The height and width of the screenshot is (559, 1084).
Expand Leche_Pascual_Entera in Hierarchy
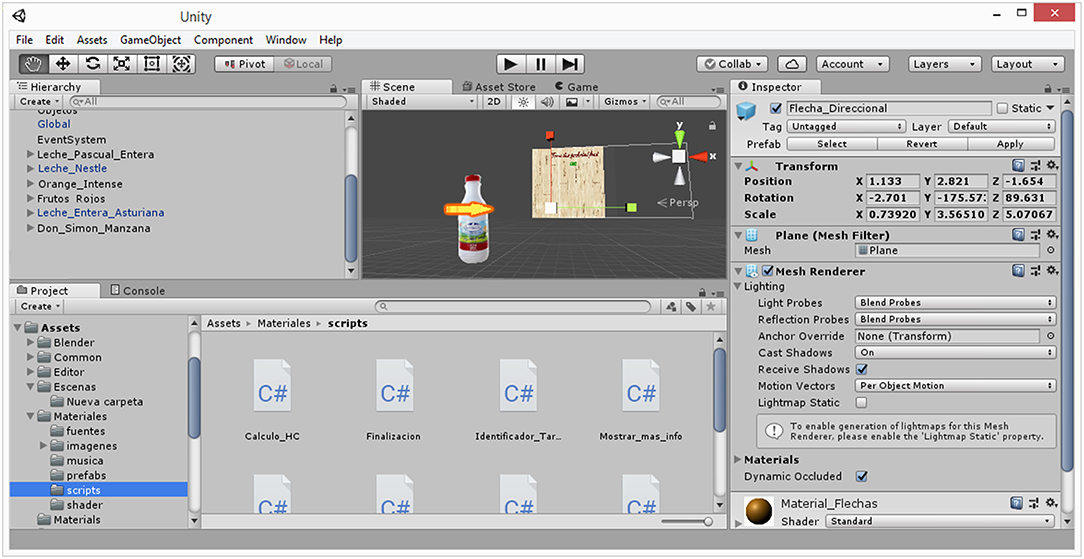pyautogui.click(x=30, y=155)
